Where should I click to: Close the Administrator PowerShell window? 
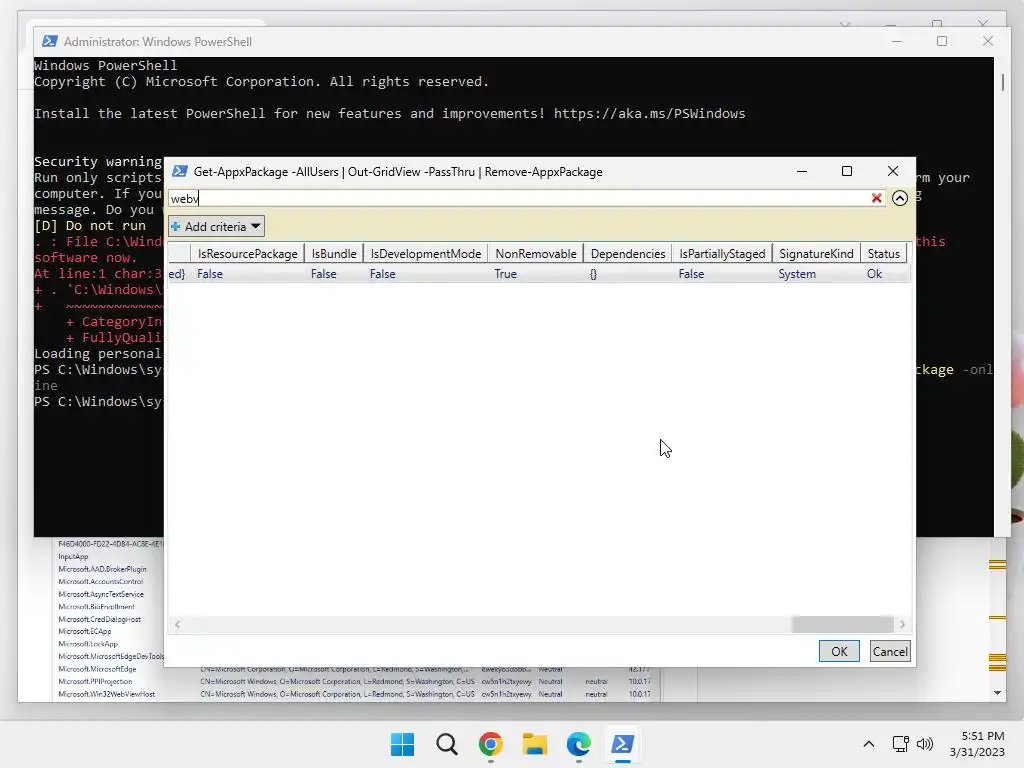988,41
